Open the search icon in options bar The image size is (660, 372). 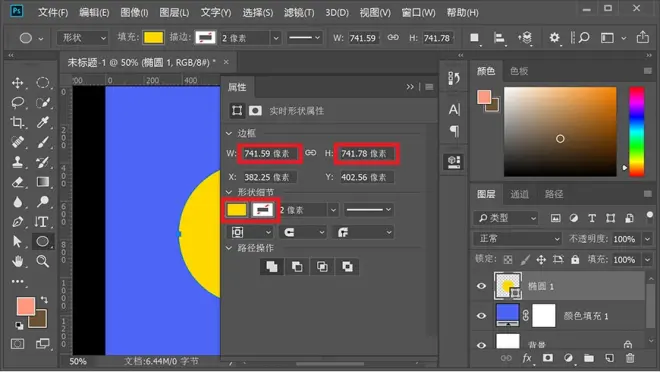tap(584, 38)
